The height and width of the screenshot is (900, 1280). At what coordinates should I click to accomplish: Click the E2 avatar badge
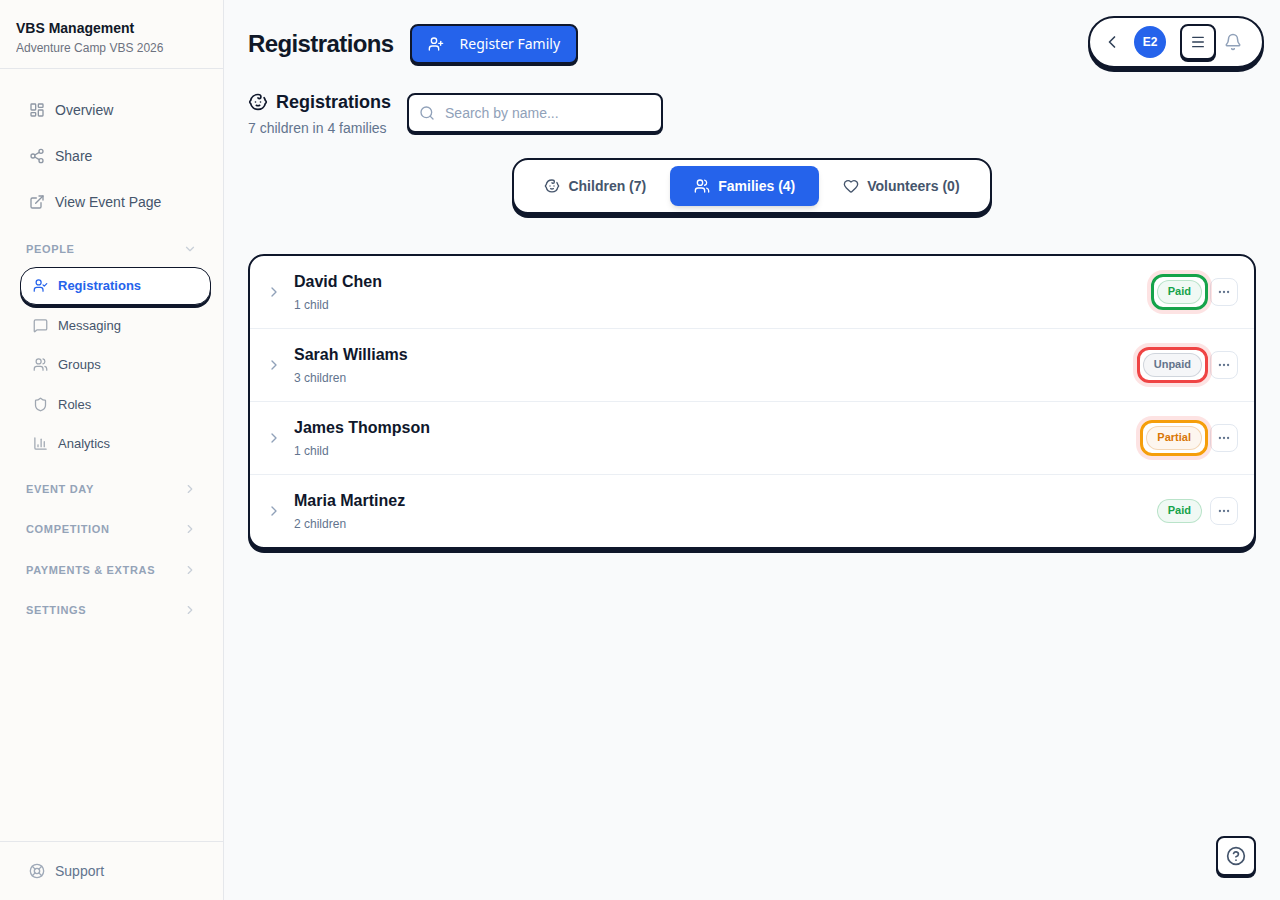[1149, 42]
